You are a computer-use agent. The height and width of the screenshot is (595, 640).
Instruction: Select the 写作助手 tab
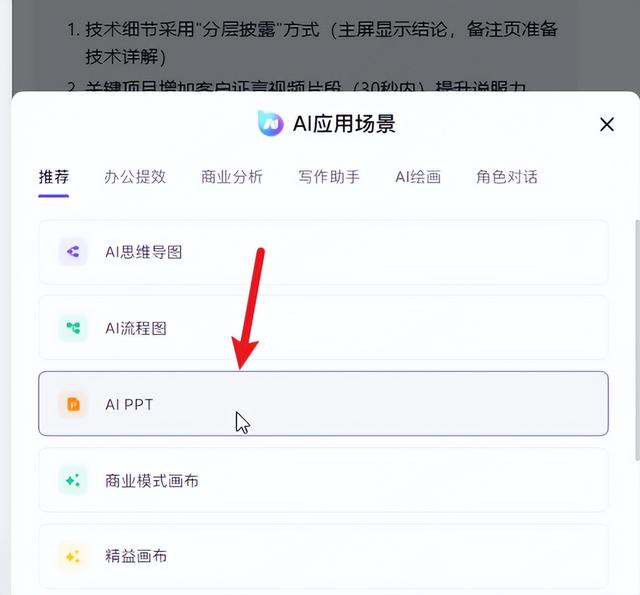click(x=329, y=177)
